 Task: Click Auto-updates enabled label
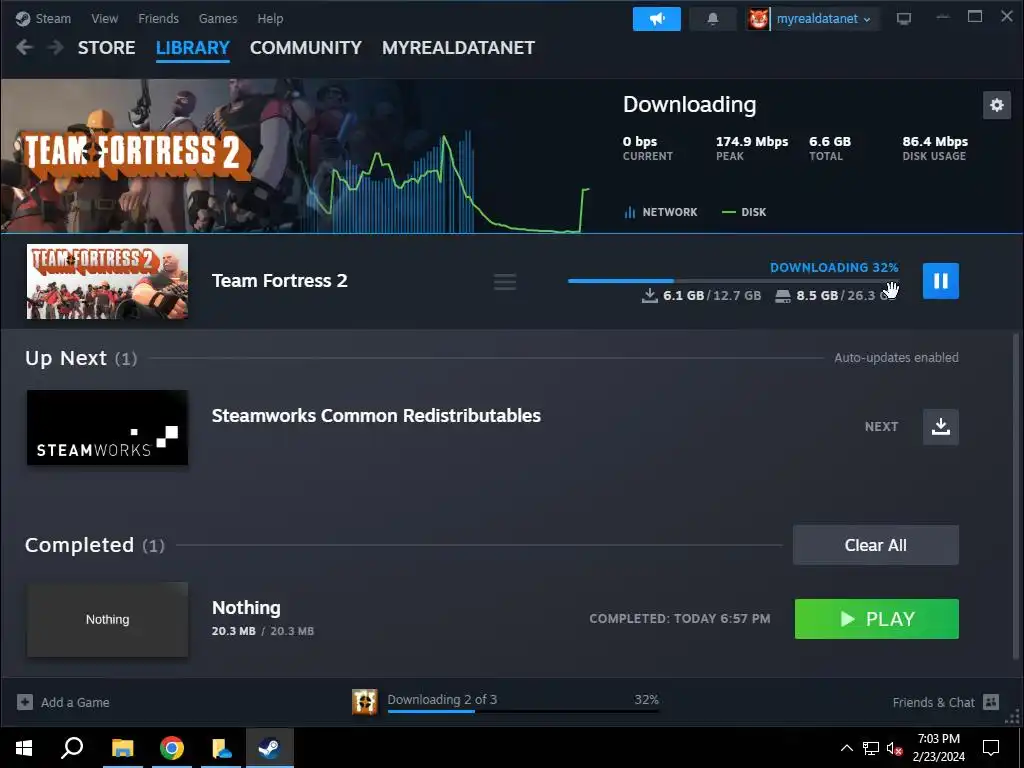pos(896,358)
